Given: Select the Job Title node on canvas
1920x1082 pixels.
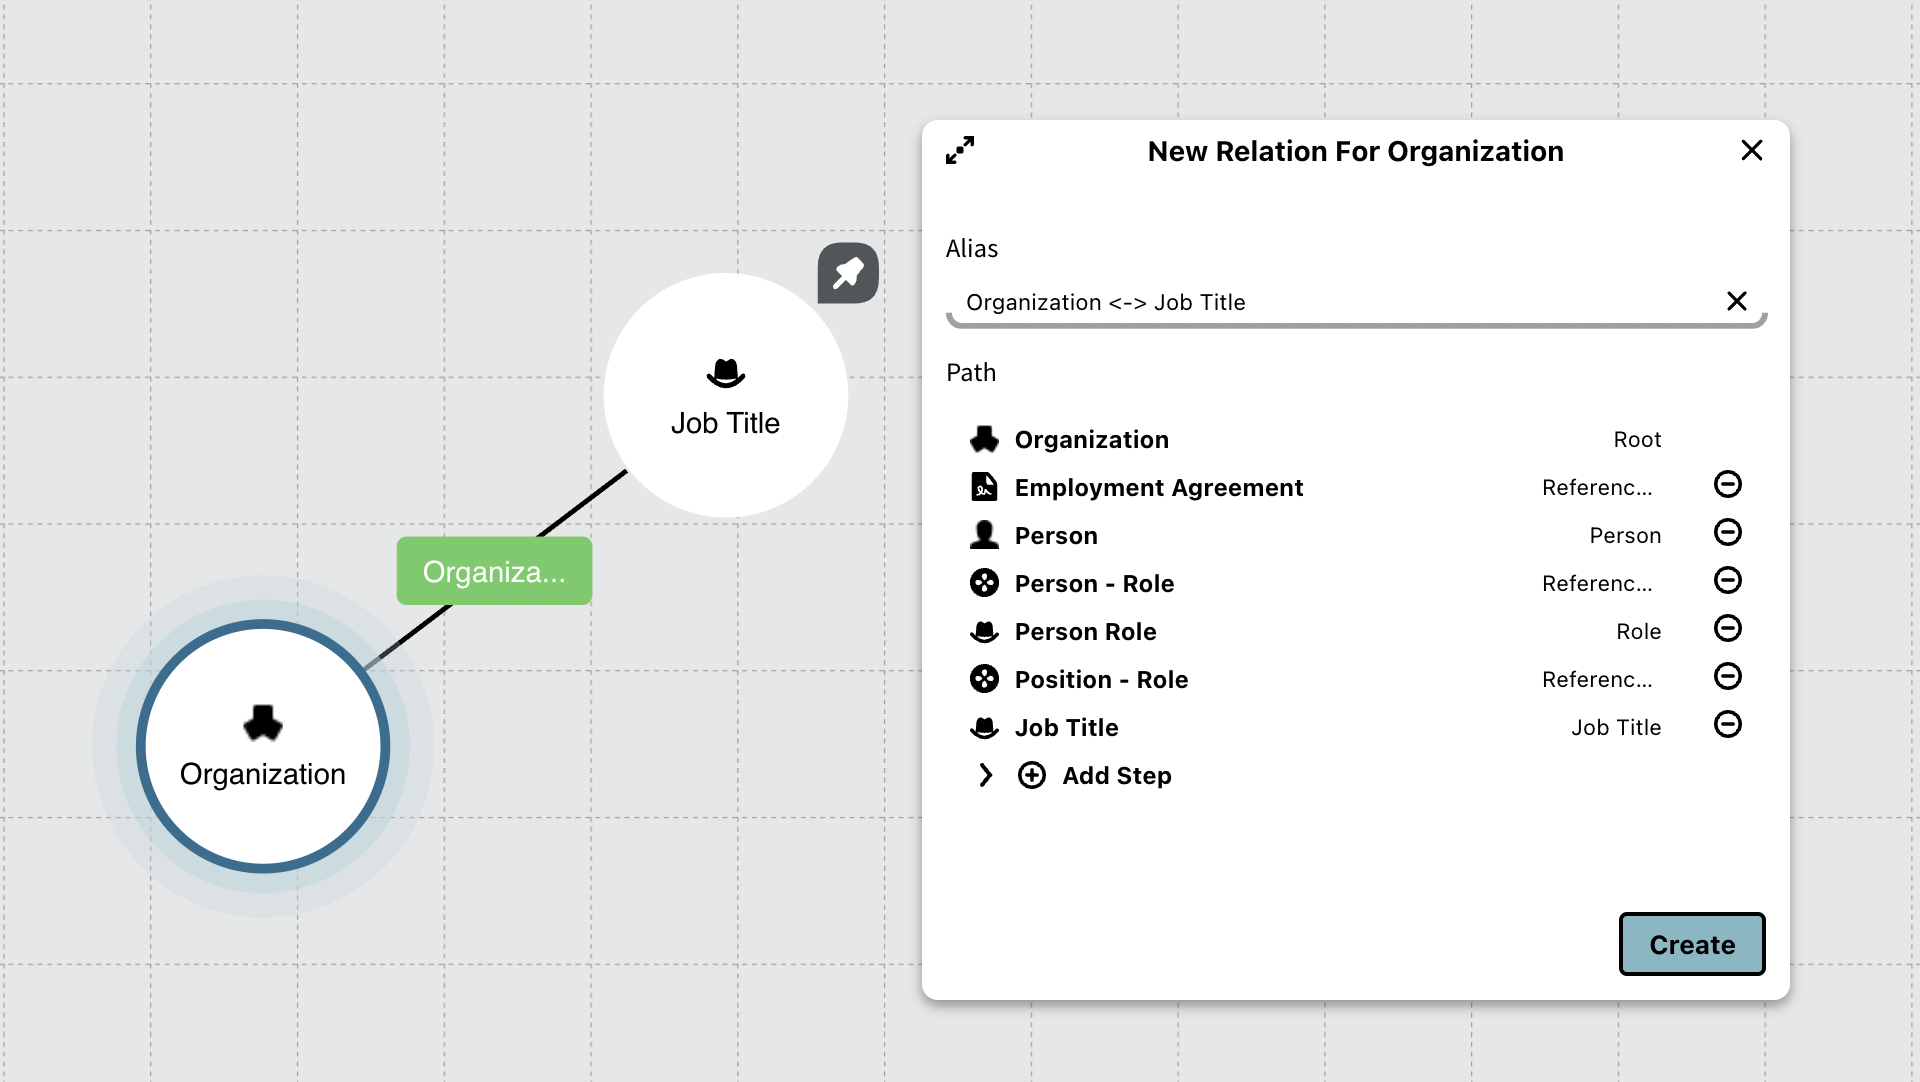Looking at the screenshot, I should coord(725,396).
